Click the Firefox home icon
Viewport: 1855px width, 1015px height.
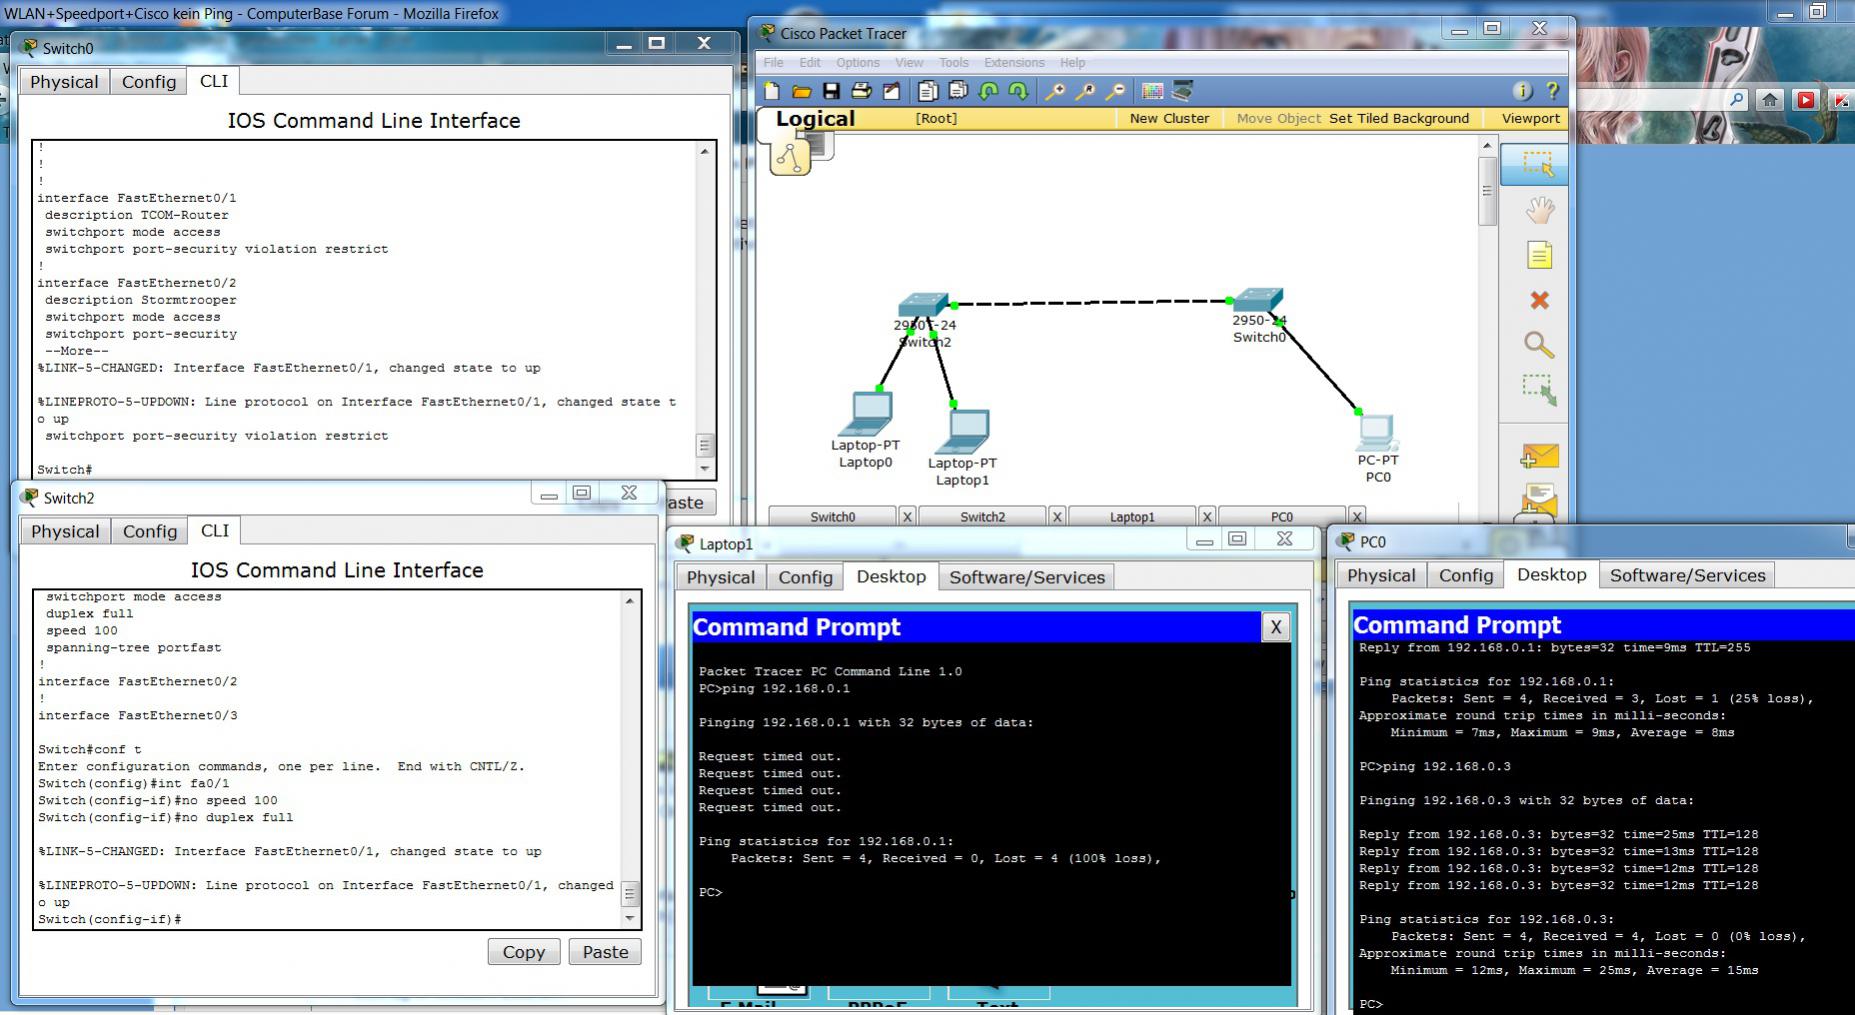(x=1770, y=100)
